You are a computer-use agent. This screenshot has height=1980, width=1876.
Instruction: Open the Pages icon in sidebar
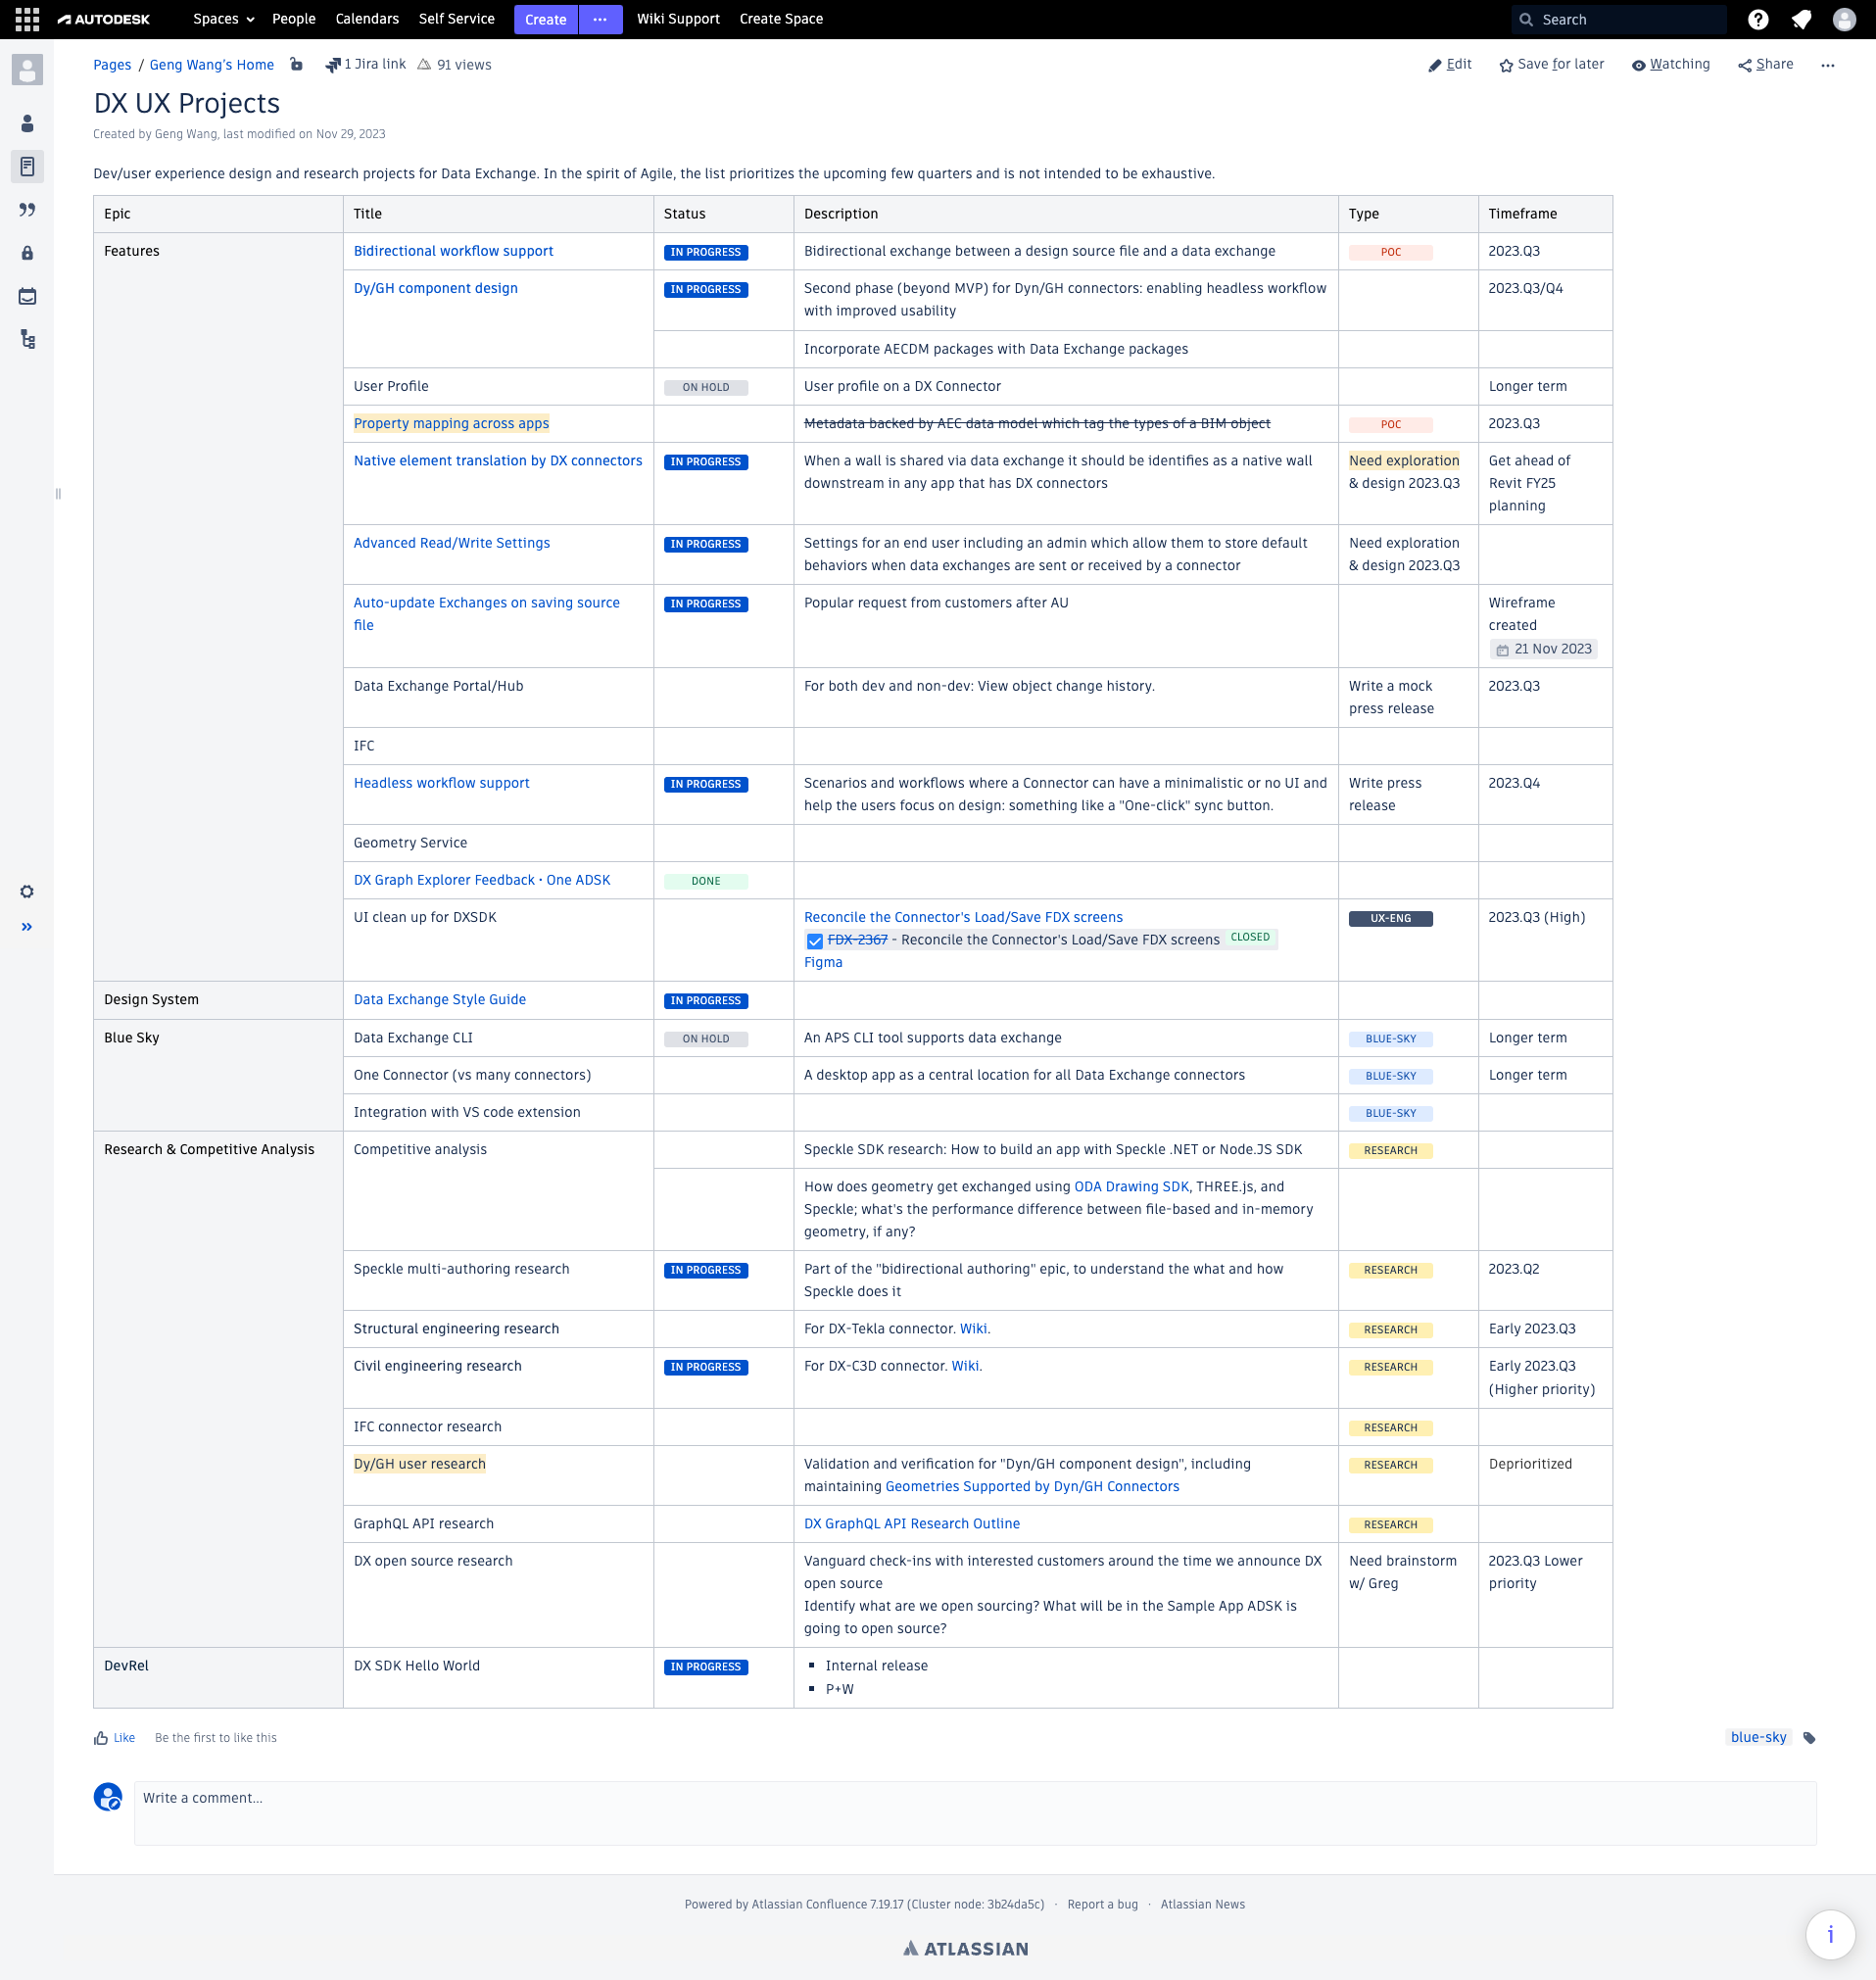27,166
